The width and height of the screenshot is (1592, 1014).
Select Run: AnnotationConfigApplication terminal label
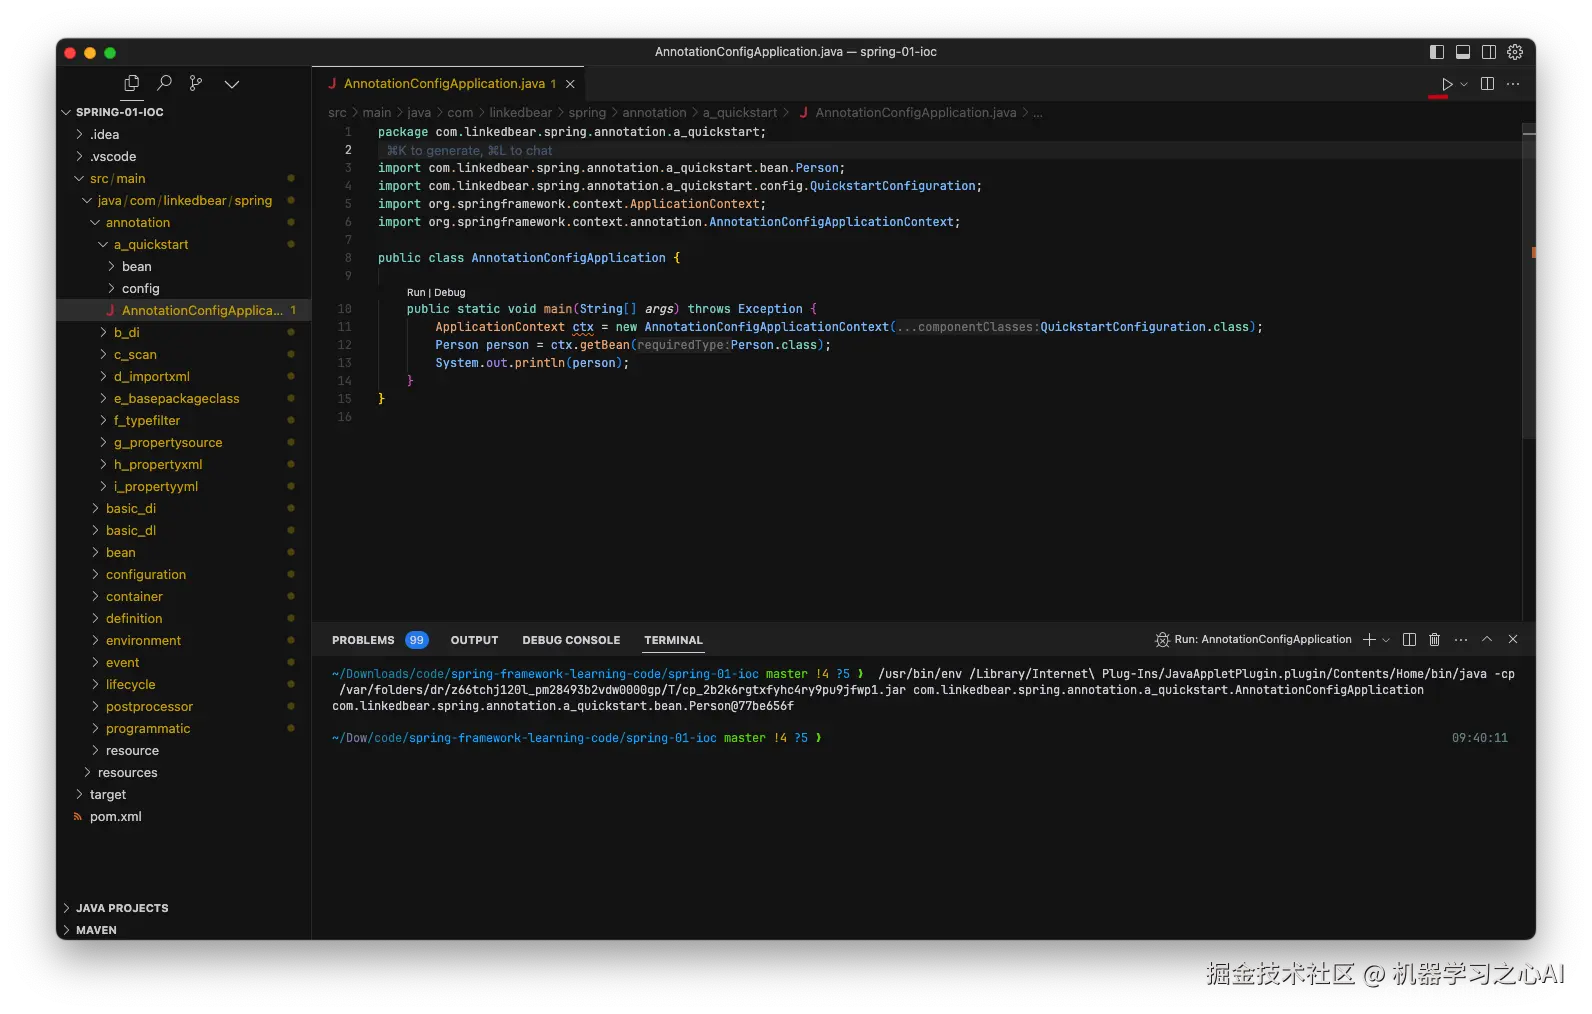[x=1253, y=640]
